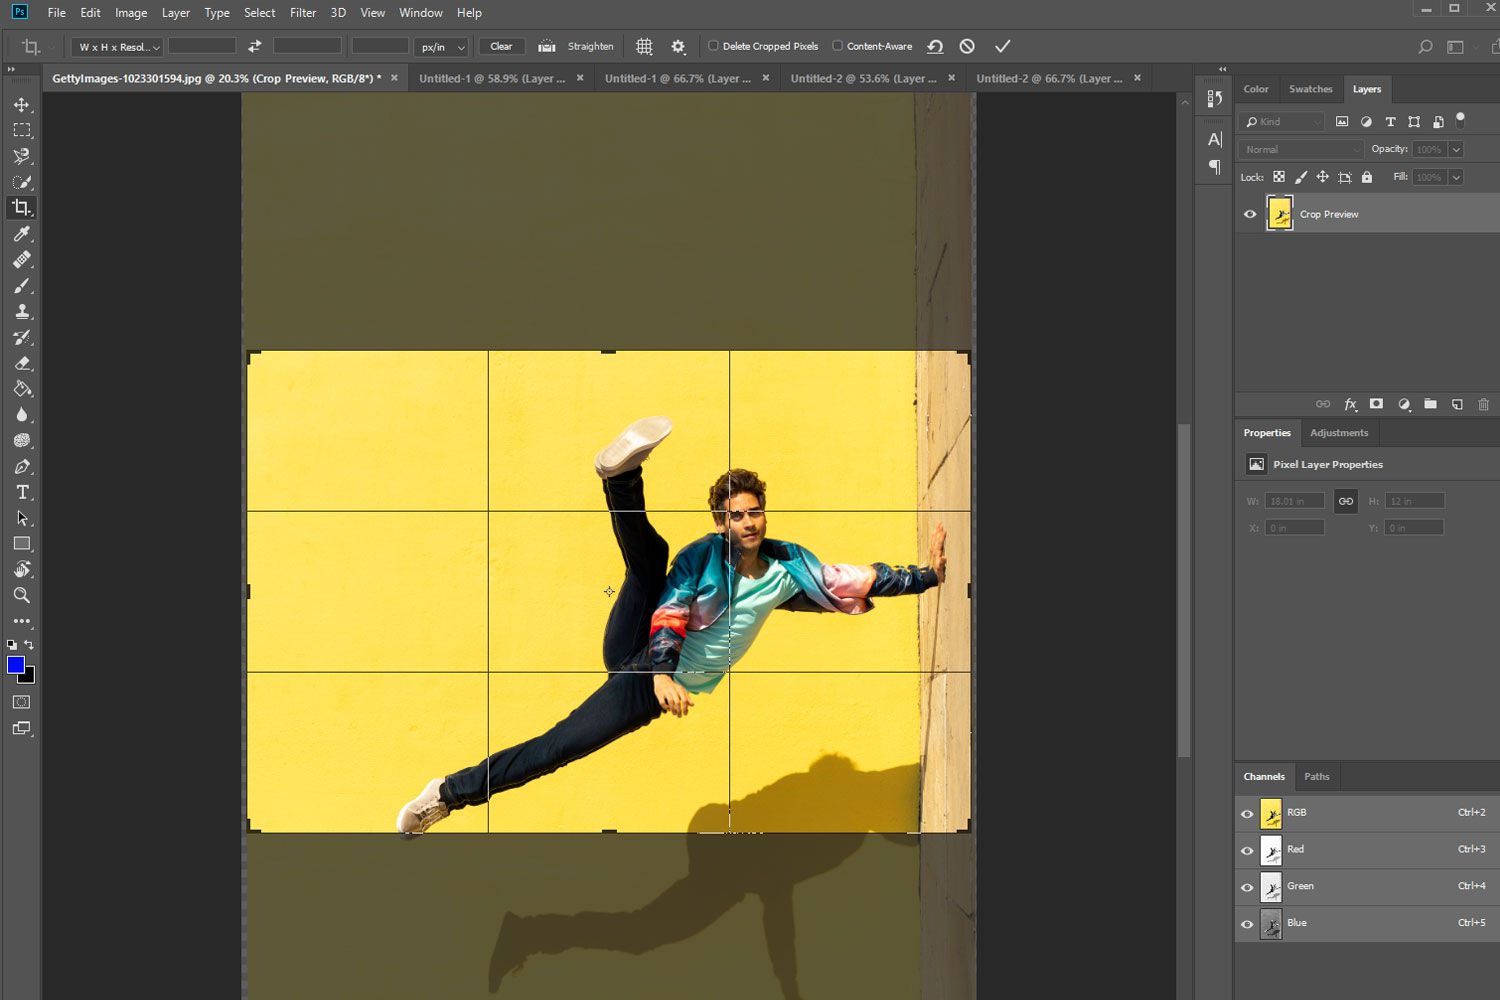This screenshot has width=1500, height=1000.
Task: Swap crop width and height values
Action: click(x=255, y=46)
